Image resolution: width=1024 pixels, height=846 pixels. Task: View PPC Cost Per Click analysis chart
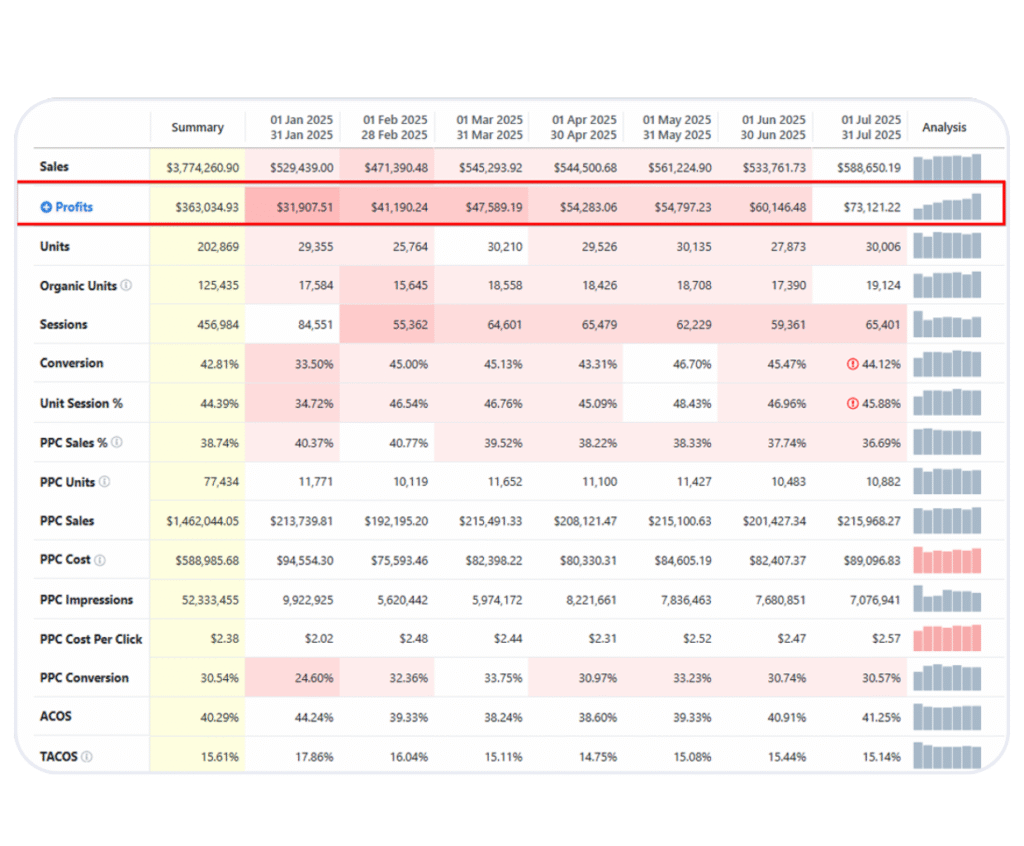pyautogui.click(x=947, y=638)
